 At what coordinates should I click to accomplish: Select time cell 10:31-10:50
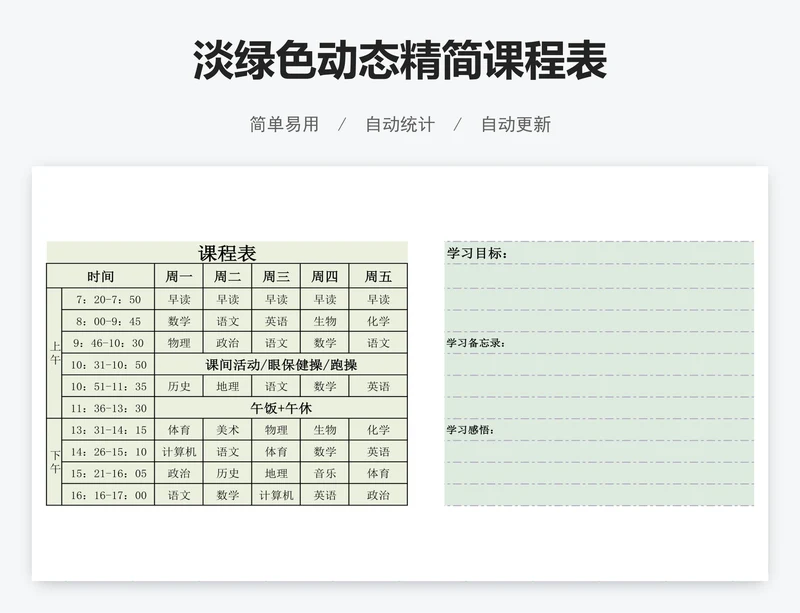(108, 364)
